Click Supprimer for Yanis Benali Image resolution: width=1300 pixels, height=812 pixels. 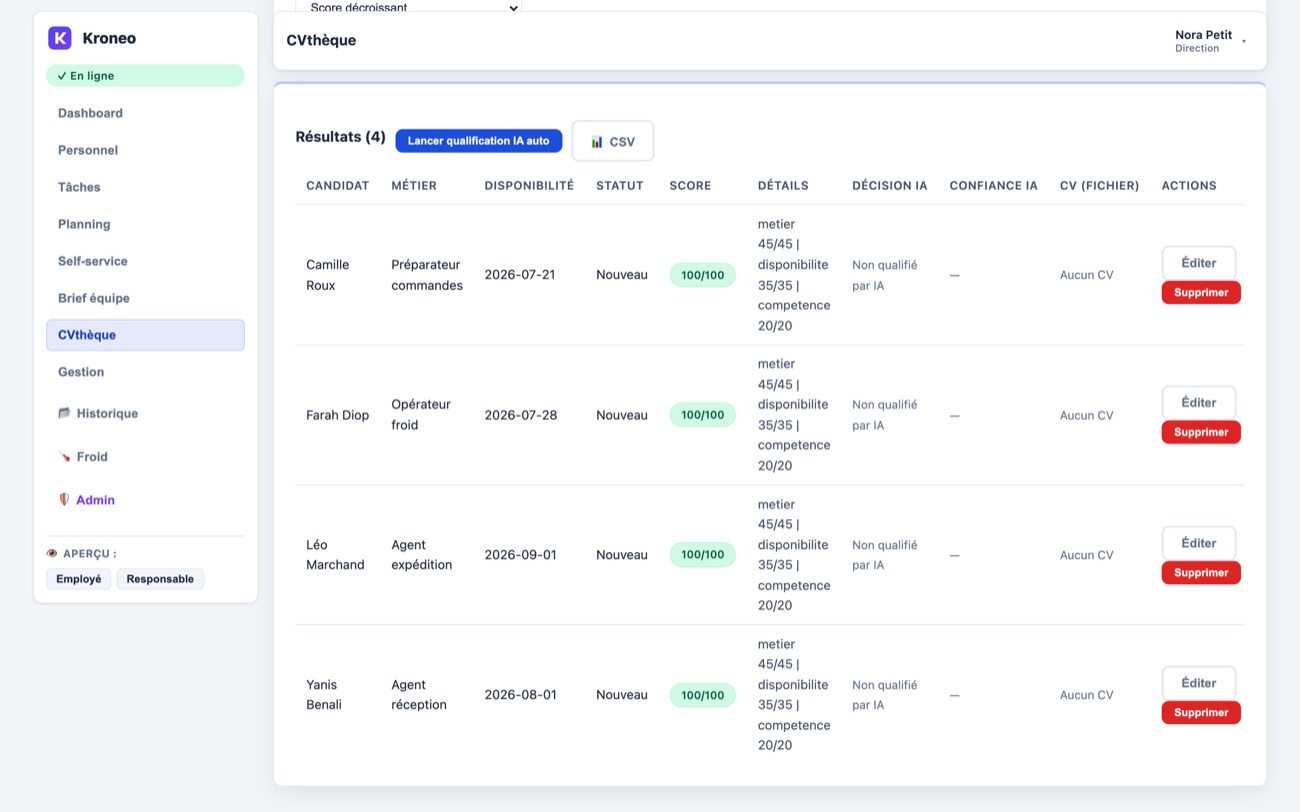[1201, 712]
